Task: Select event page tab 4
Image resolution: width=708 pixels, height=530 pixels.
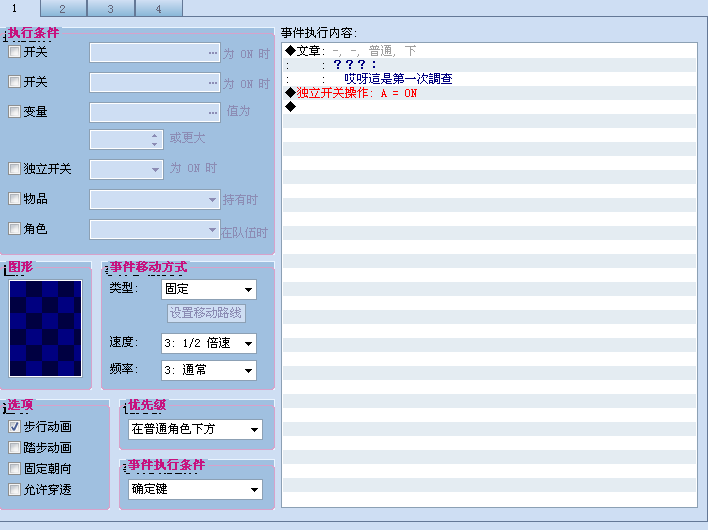Action: pyautogui.click(x=159, y=9)
